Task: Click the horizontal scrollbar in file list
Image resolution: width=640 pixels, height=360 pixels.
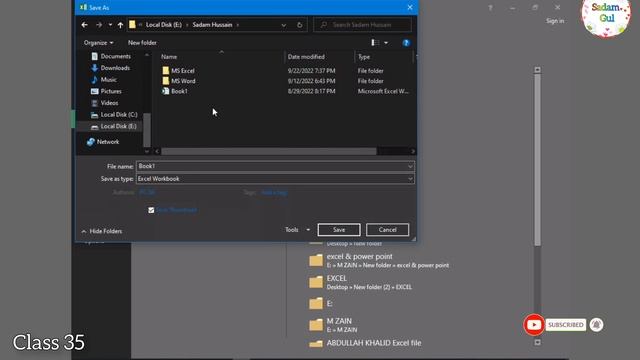Action: click(x=269, y=151)
